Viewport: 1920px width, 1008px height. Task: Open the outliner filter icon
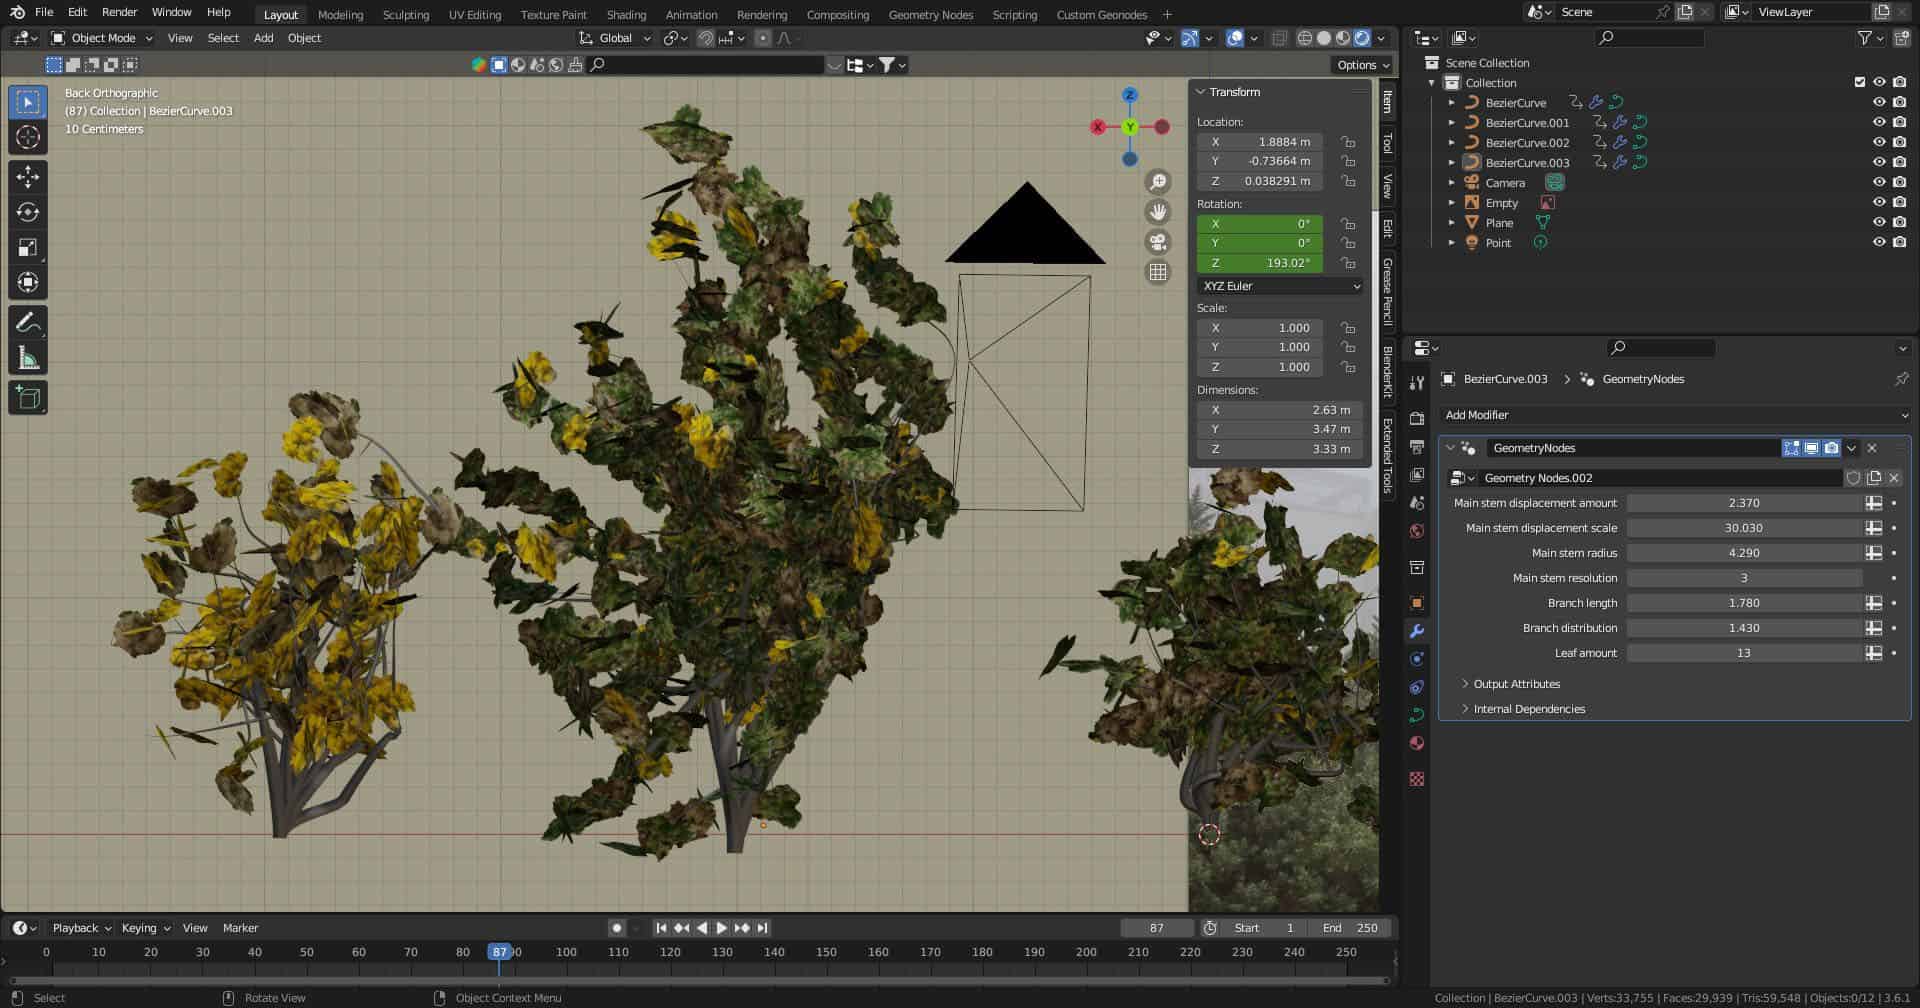point(1866,37)
